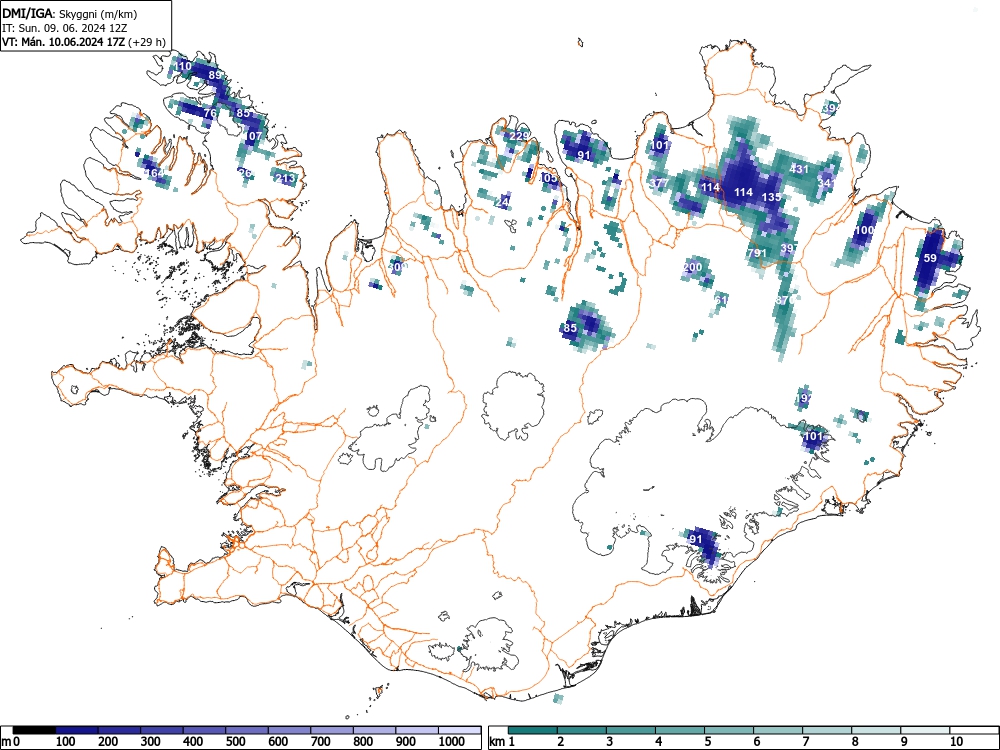Click the black swatch between m 0 and 100

coord(34,731)
